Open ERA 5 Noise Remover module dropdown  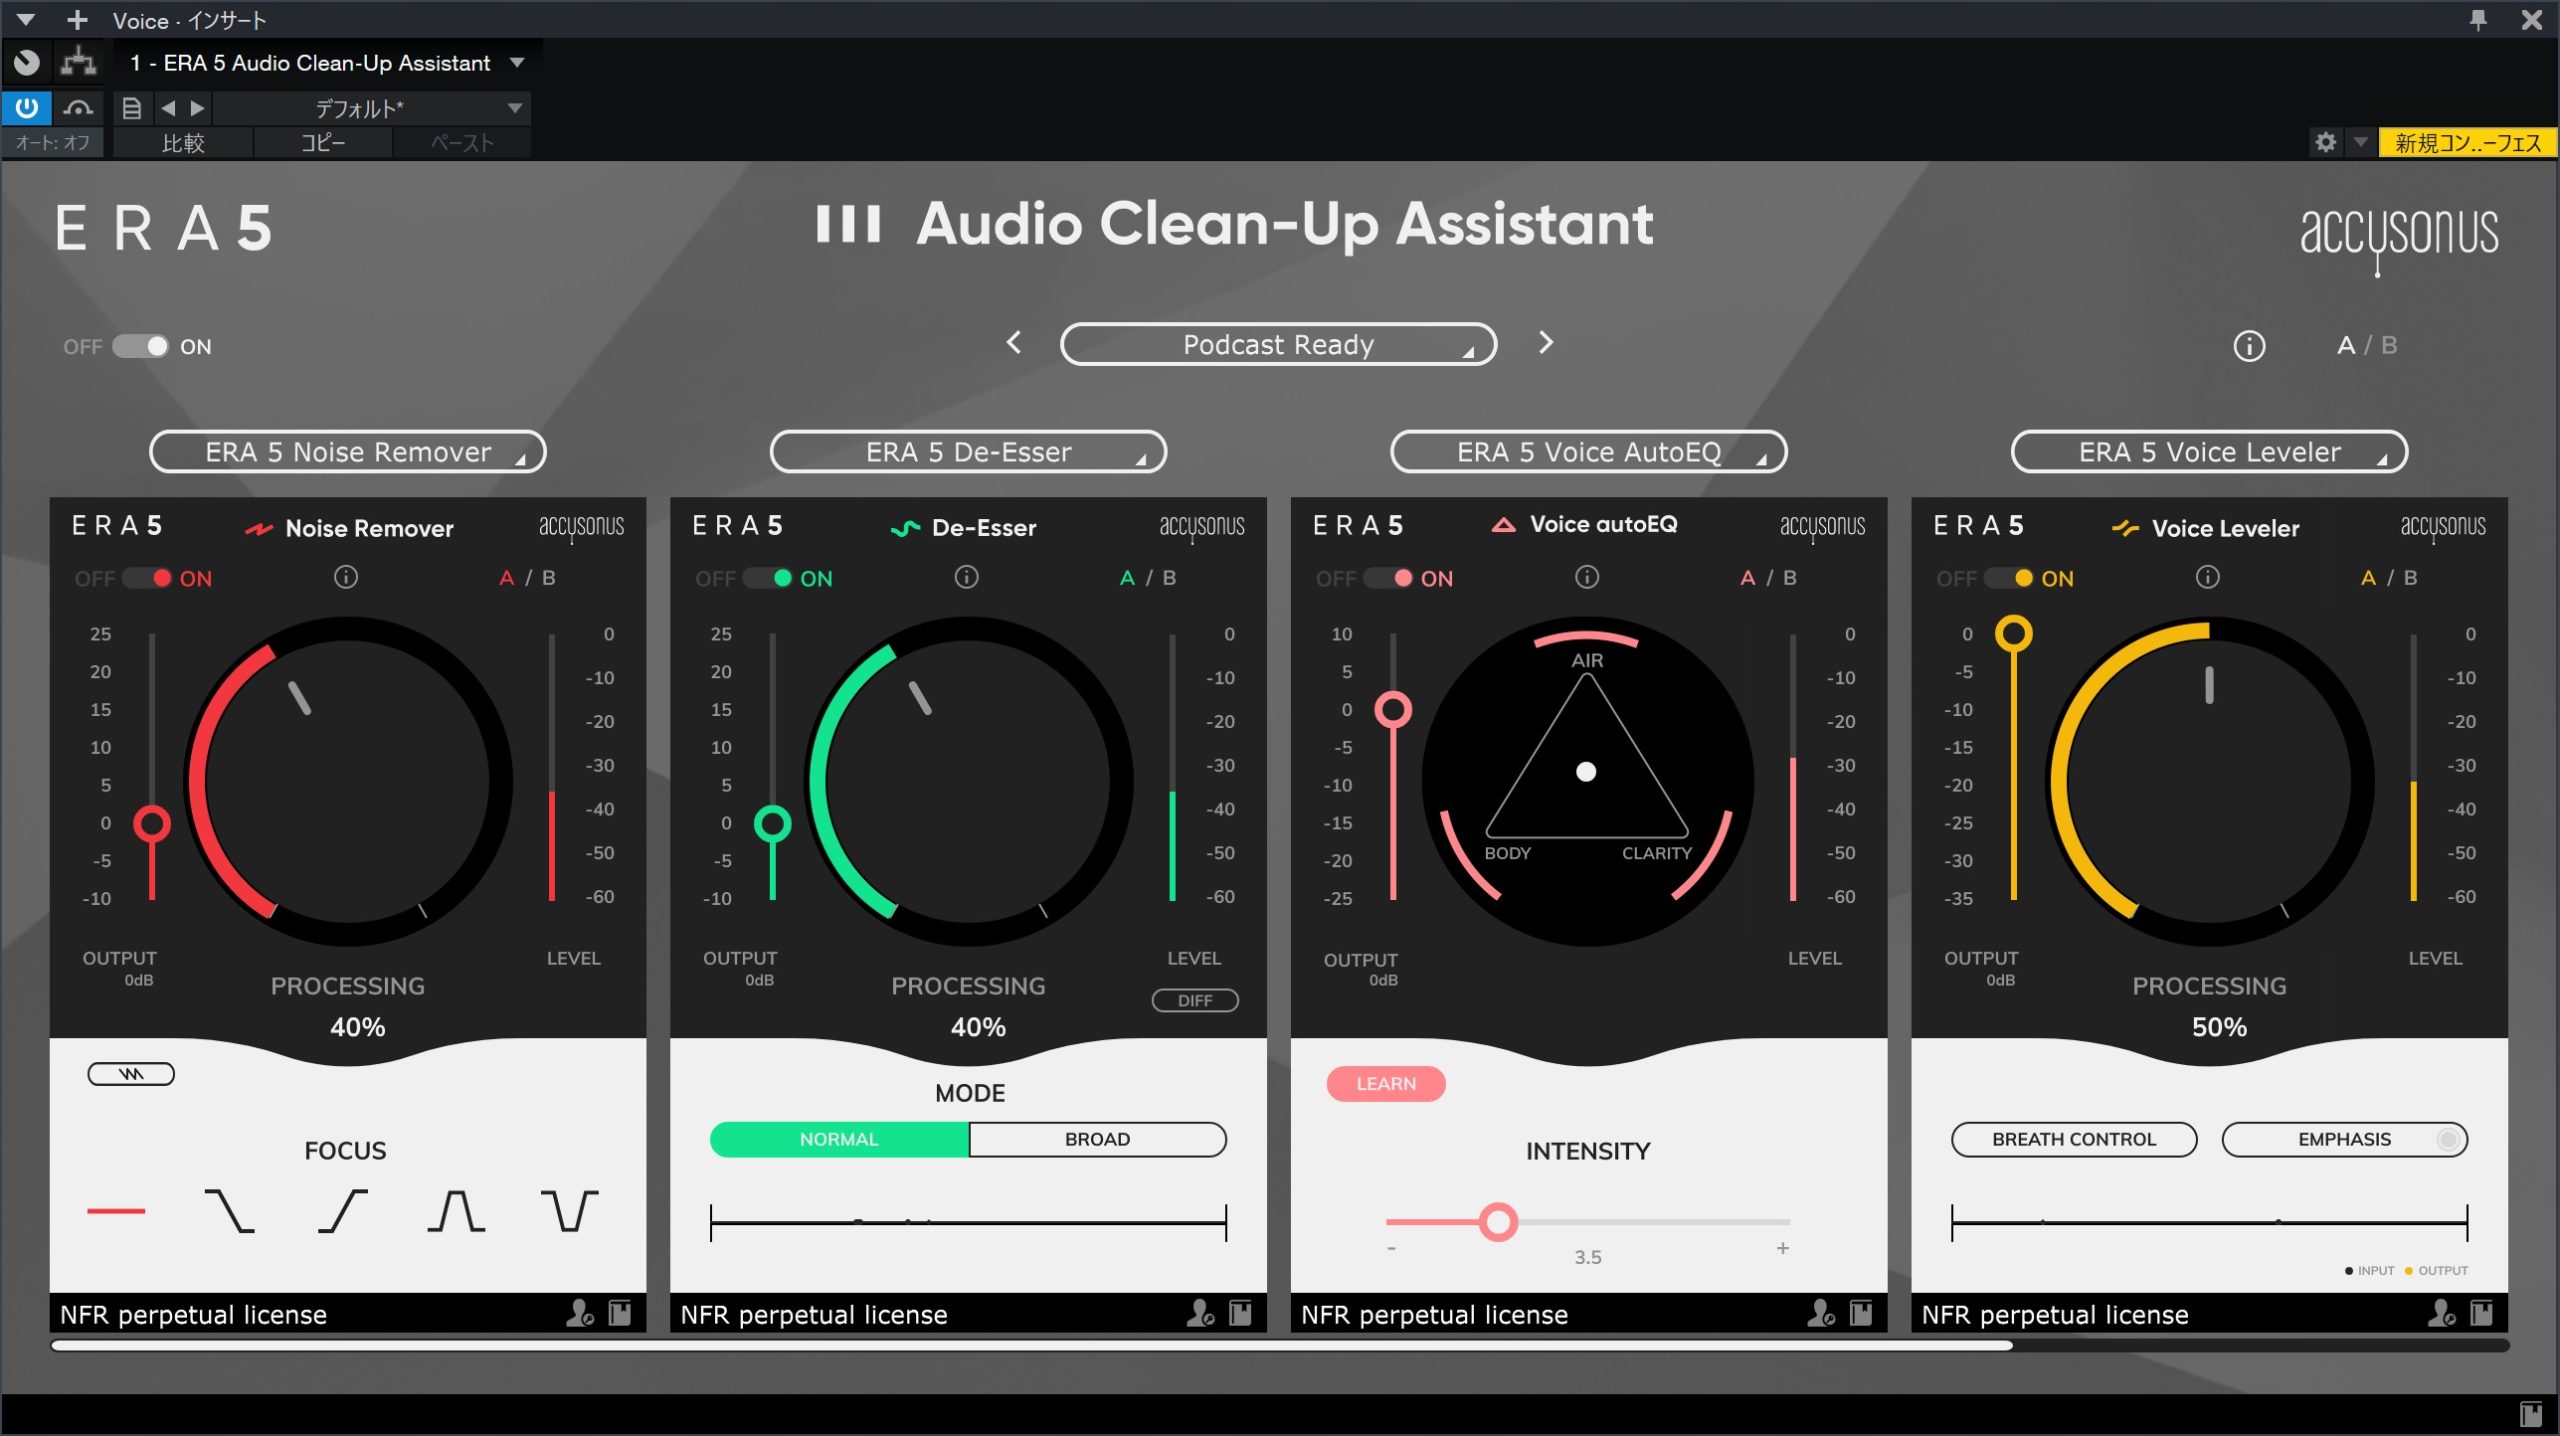tap(348, 452)
